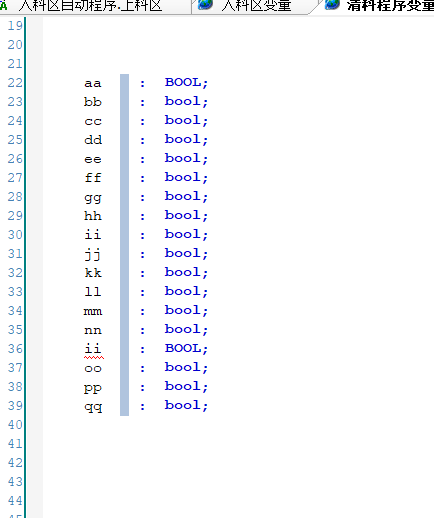Image resolution: width=434 pixels, height=518 pixels.
Task: Click the highlighted column selection beside kk
Action: click(124, 273)
